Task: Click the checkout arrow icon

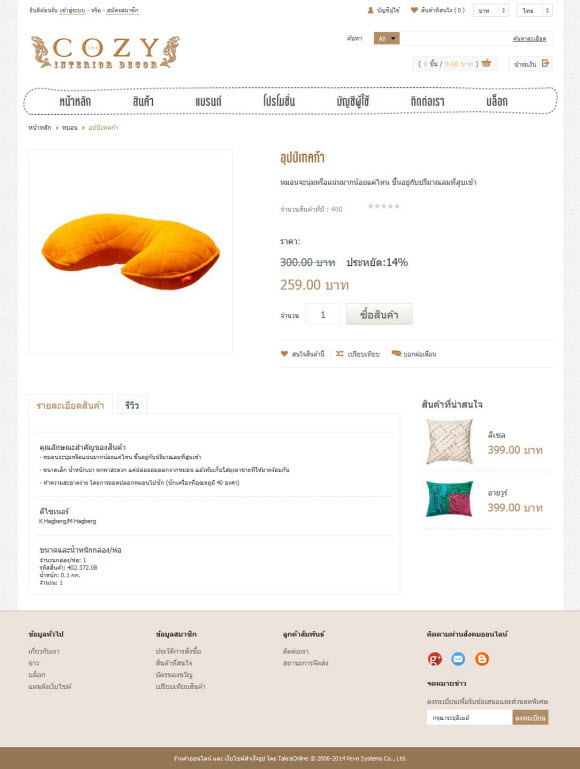Action: (545, 63)
